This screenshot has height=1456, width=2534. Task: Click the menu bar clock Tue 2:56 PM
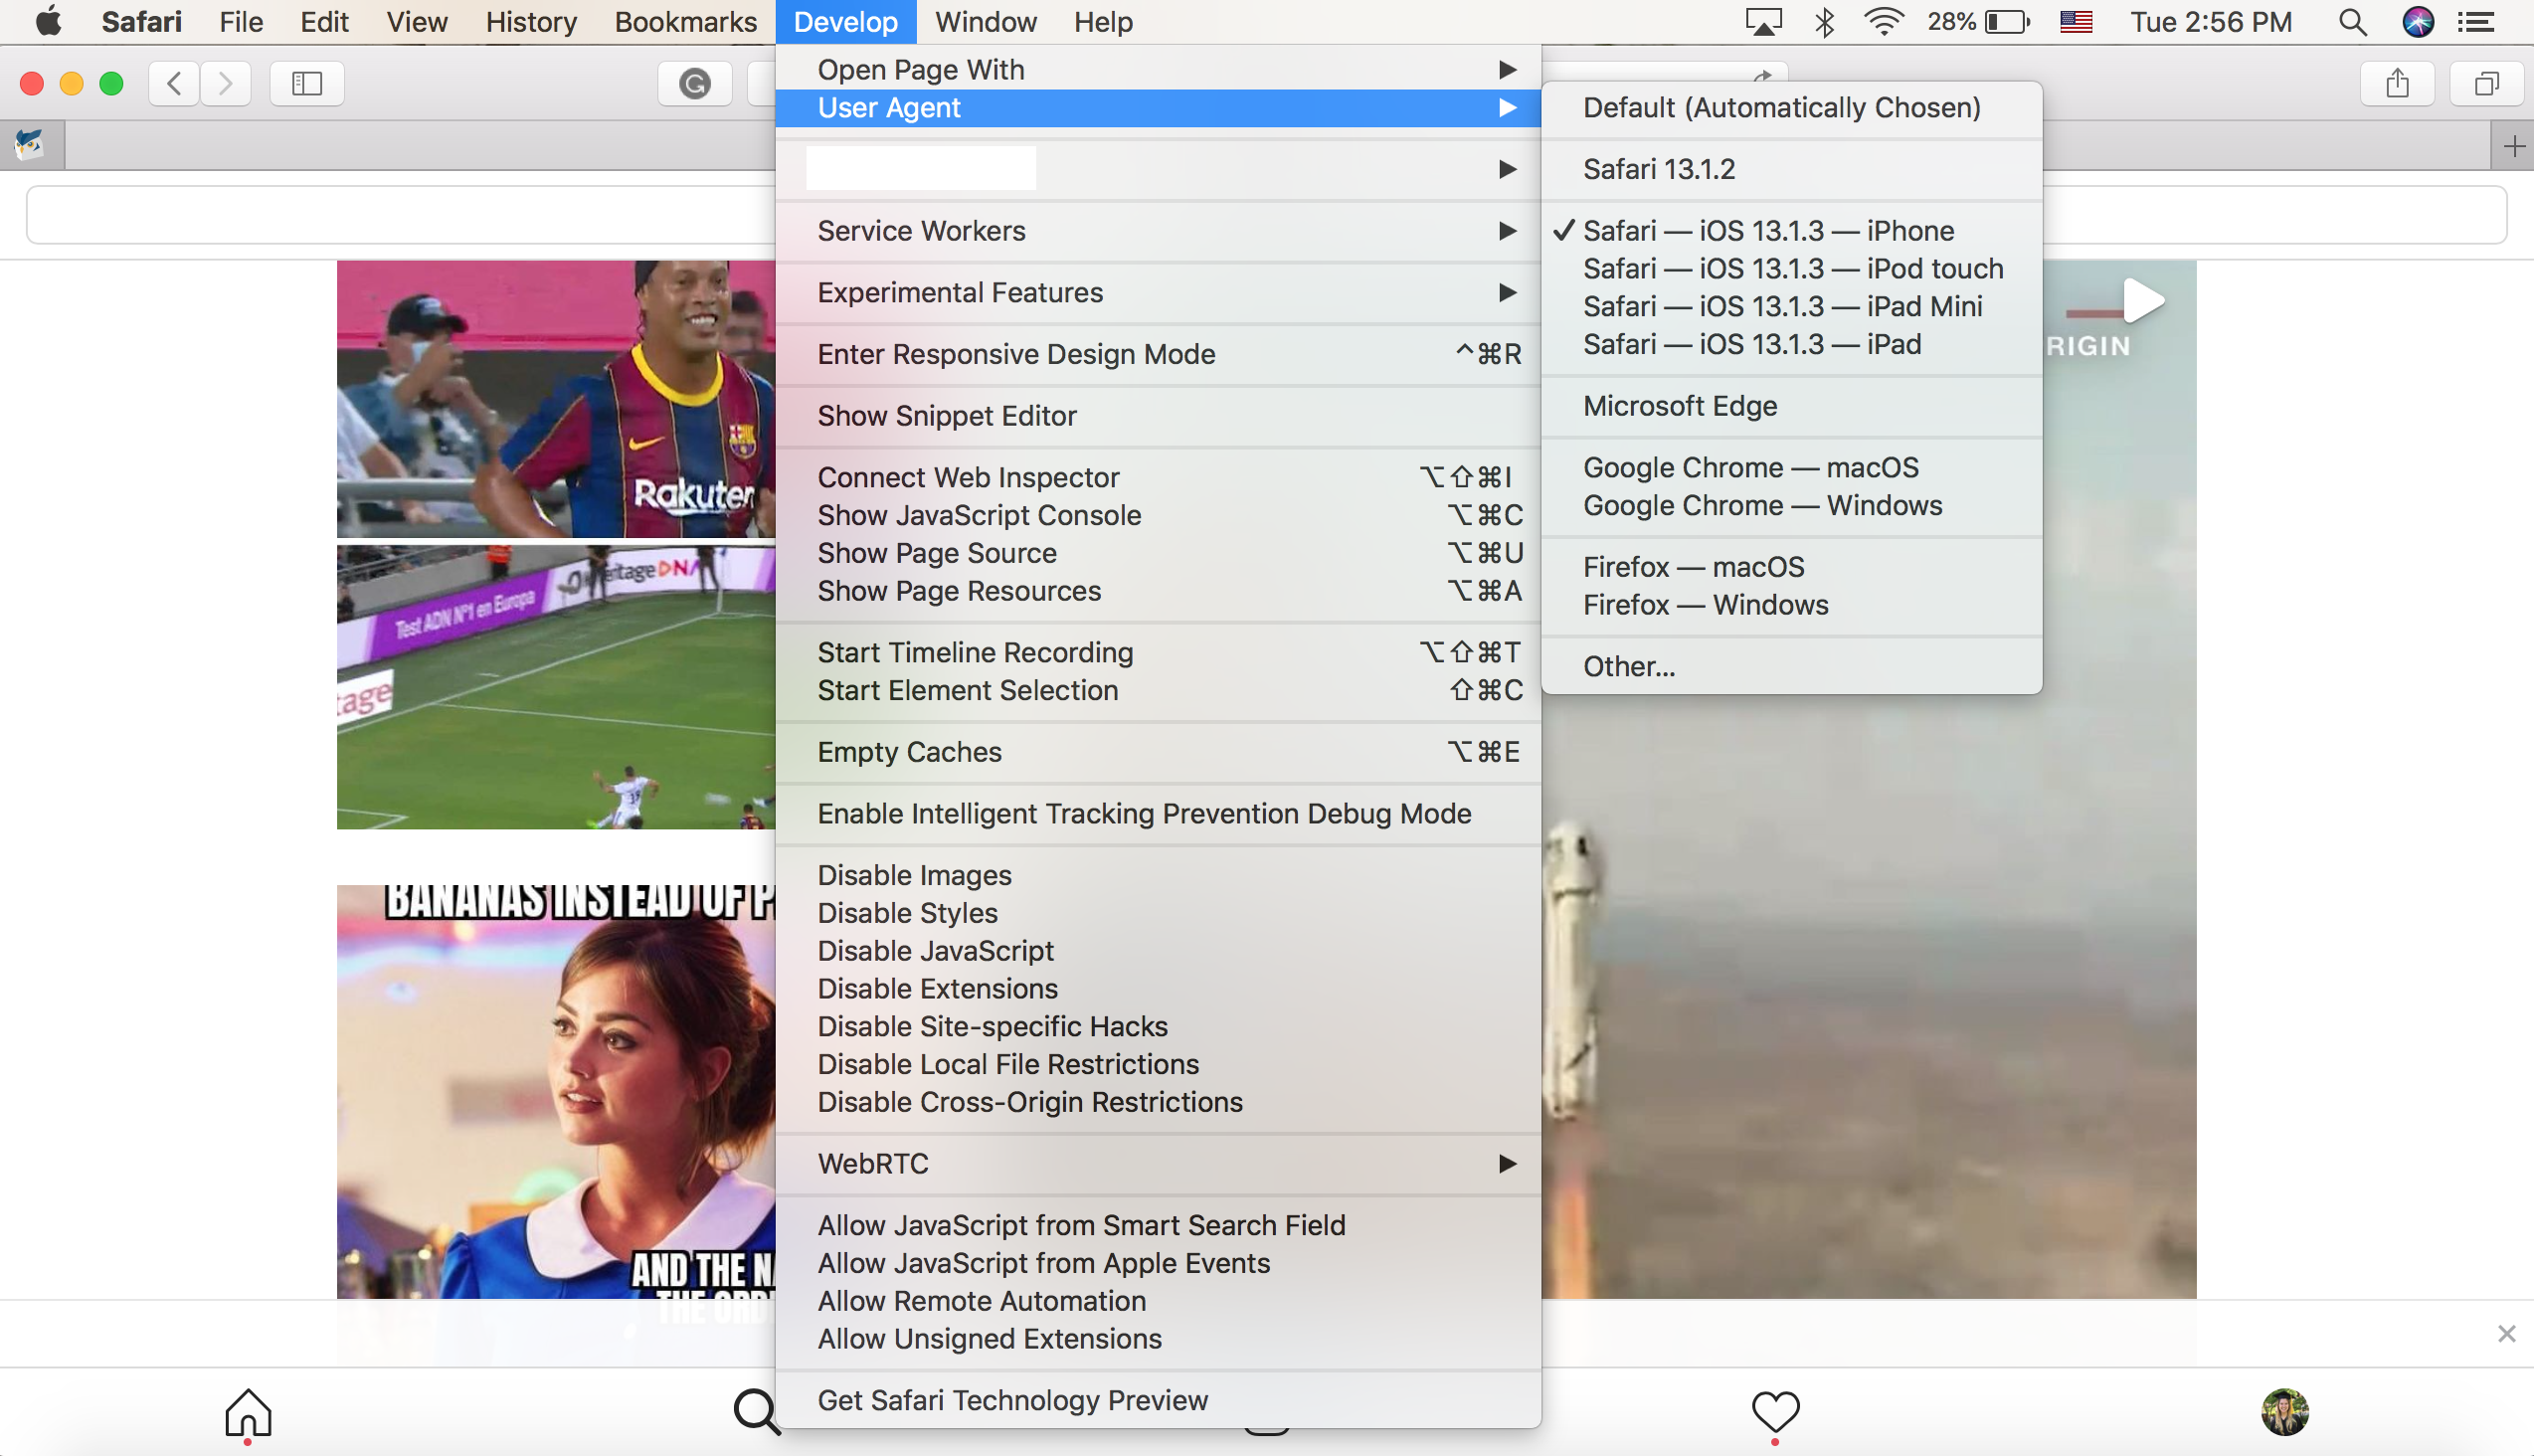coord(2211,21)
